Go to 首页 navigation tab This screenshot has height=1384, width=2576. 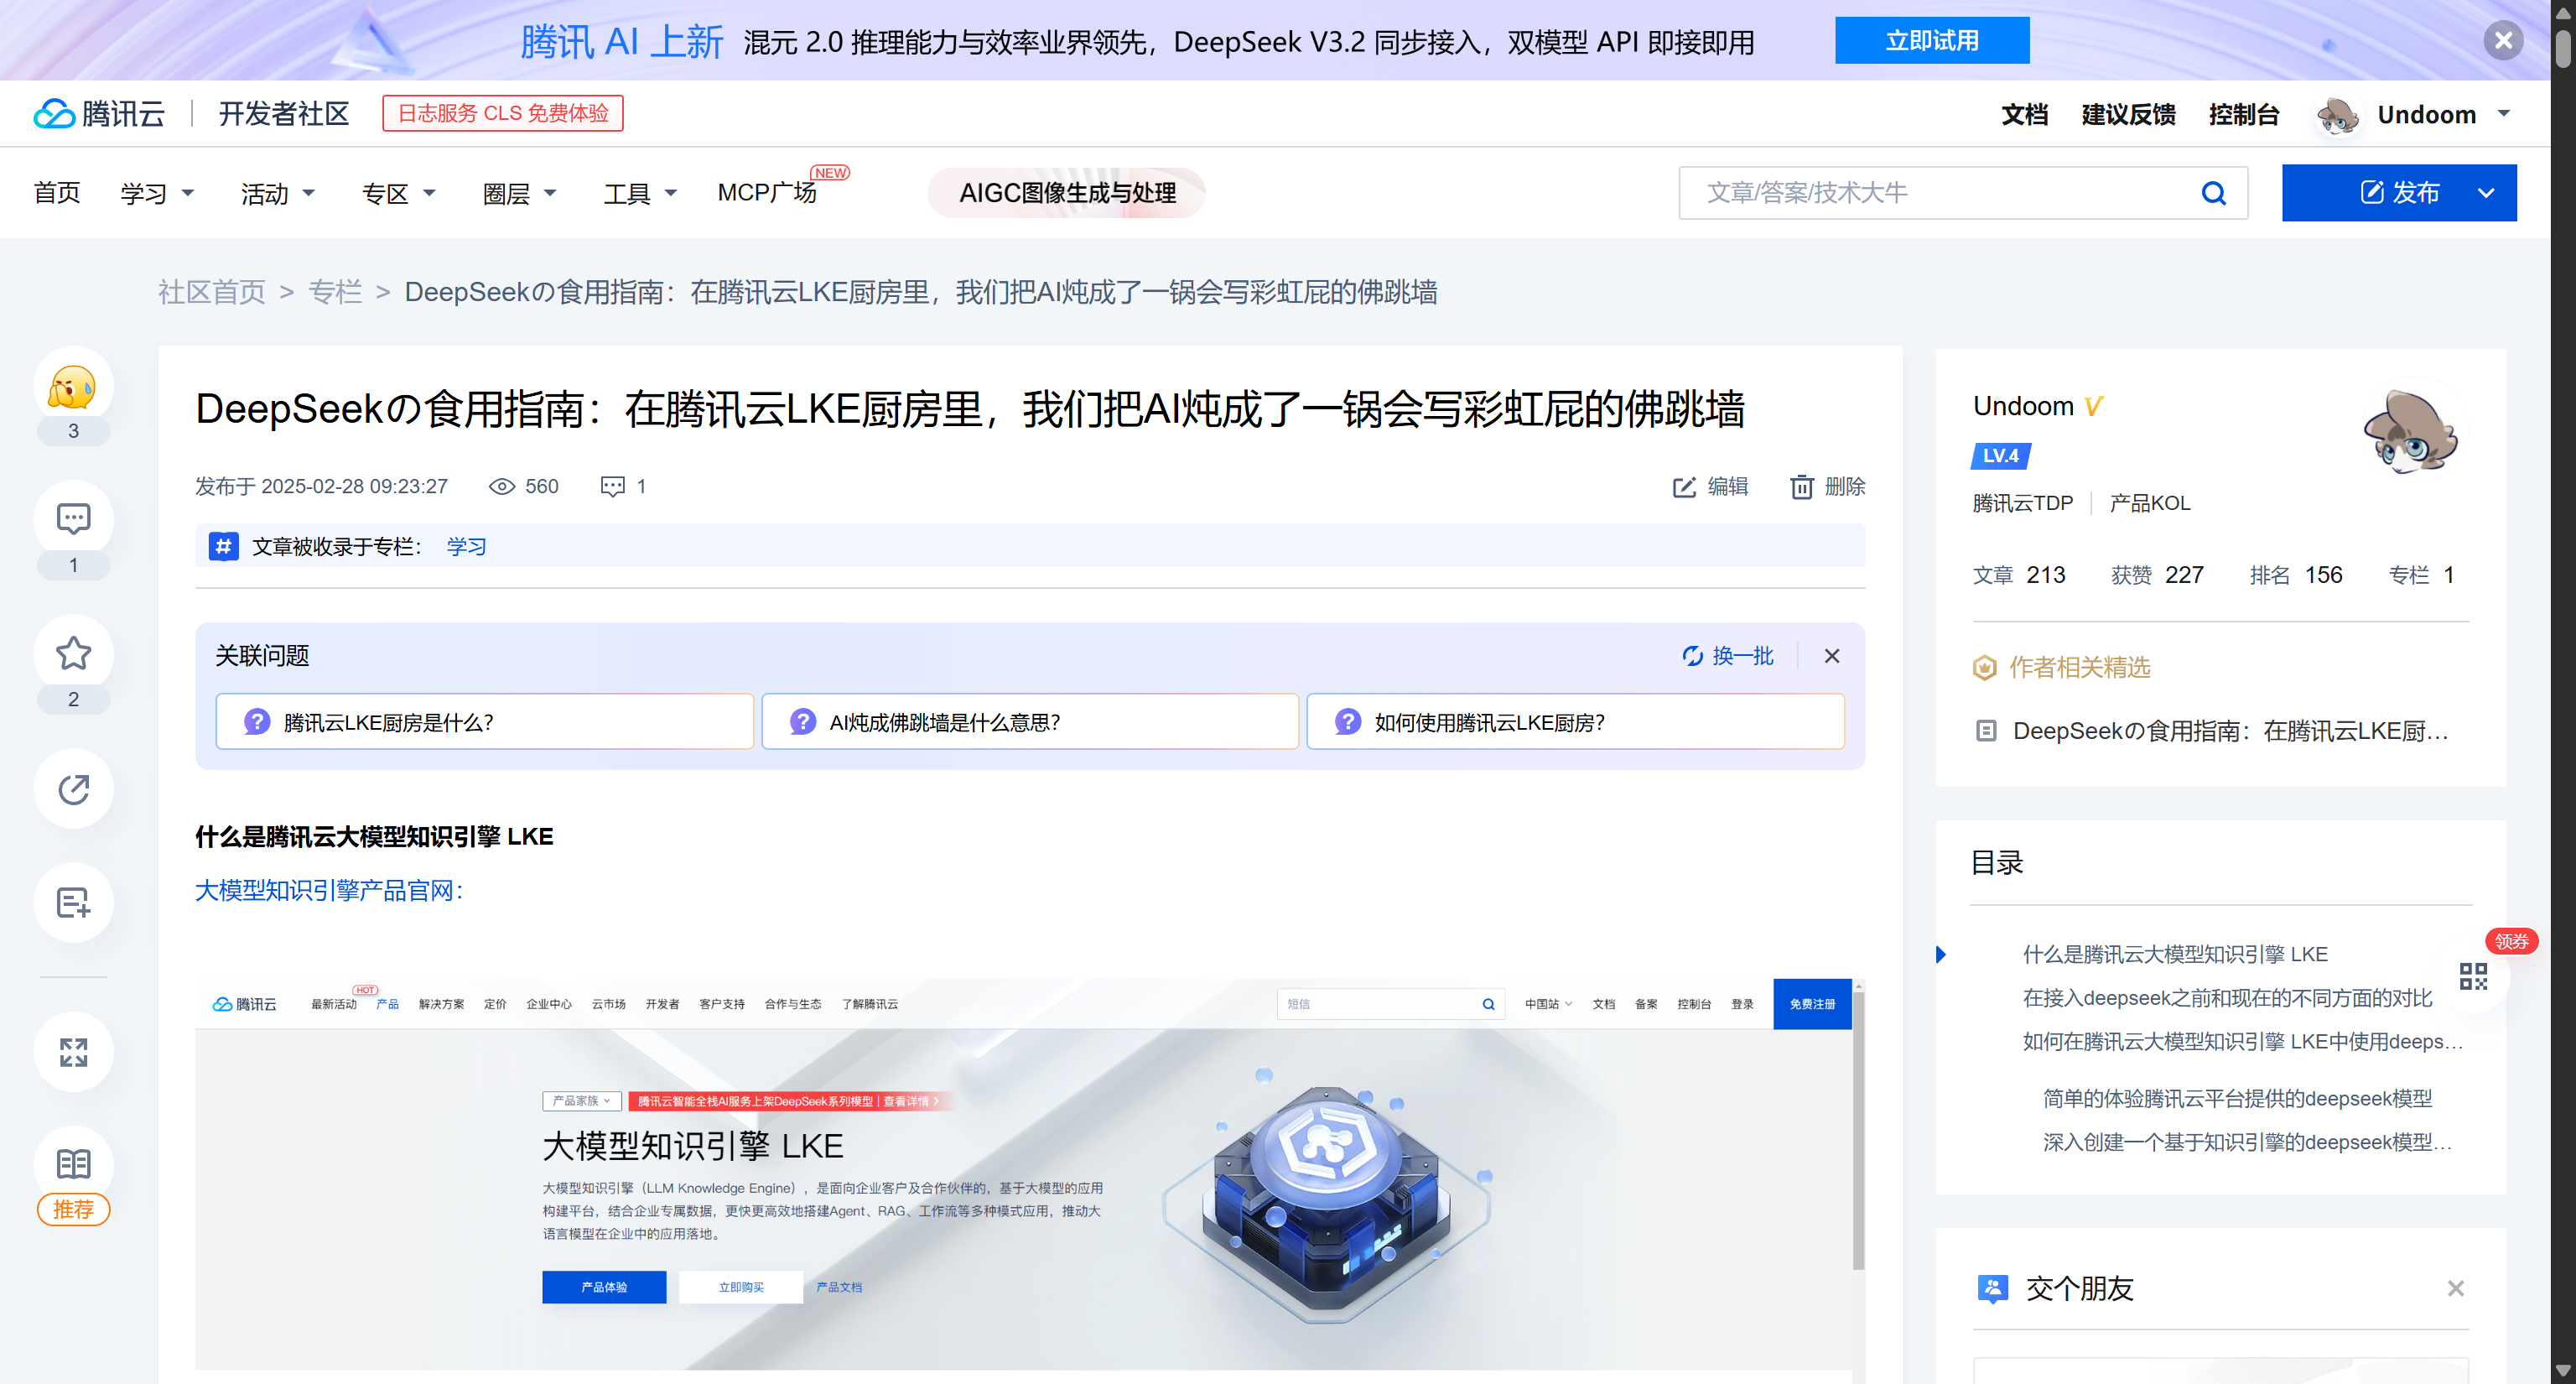point(57,193)
